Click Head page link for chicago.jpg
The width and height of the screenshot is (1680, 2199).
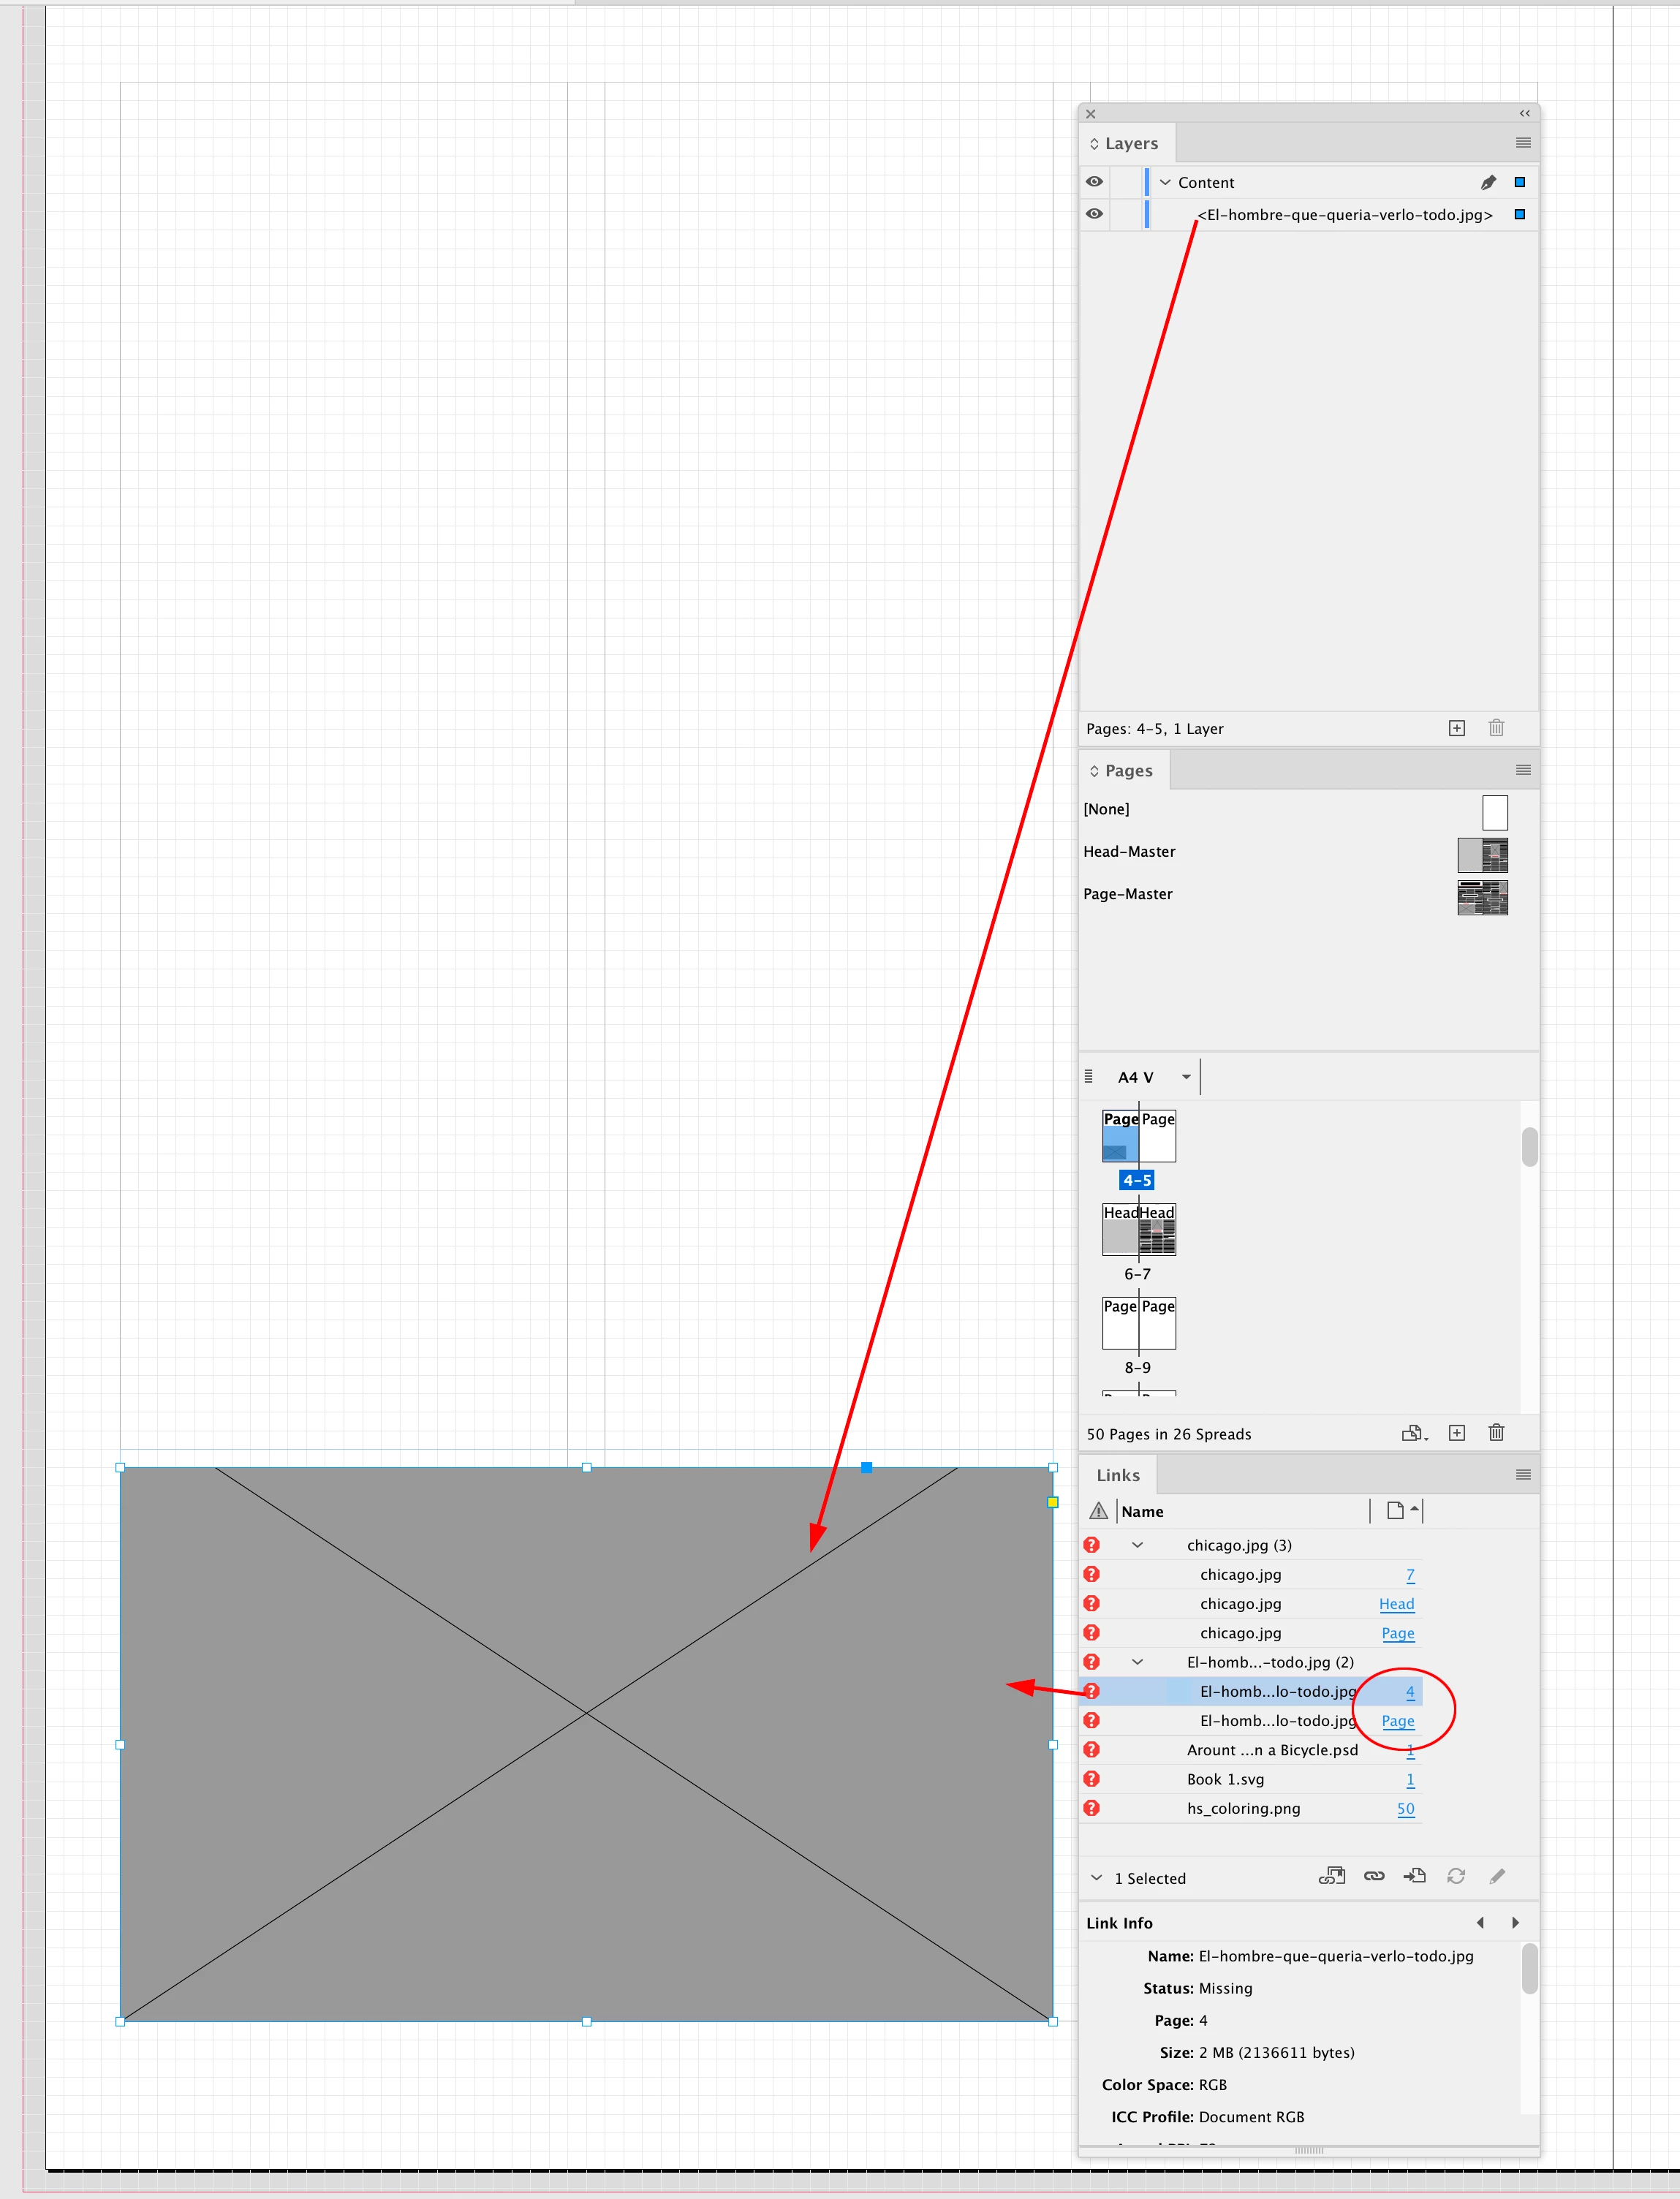click(1396, 1604)
